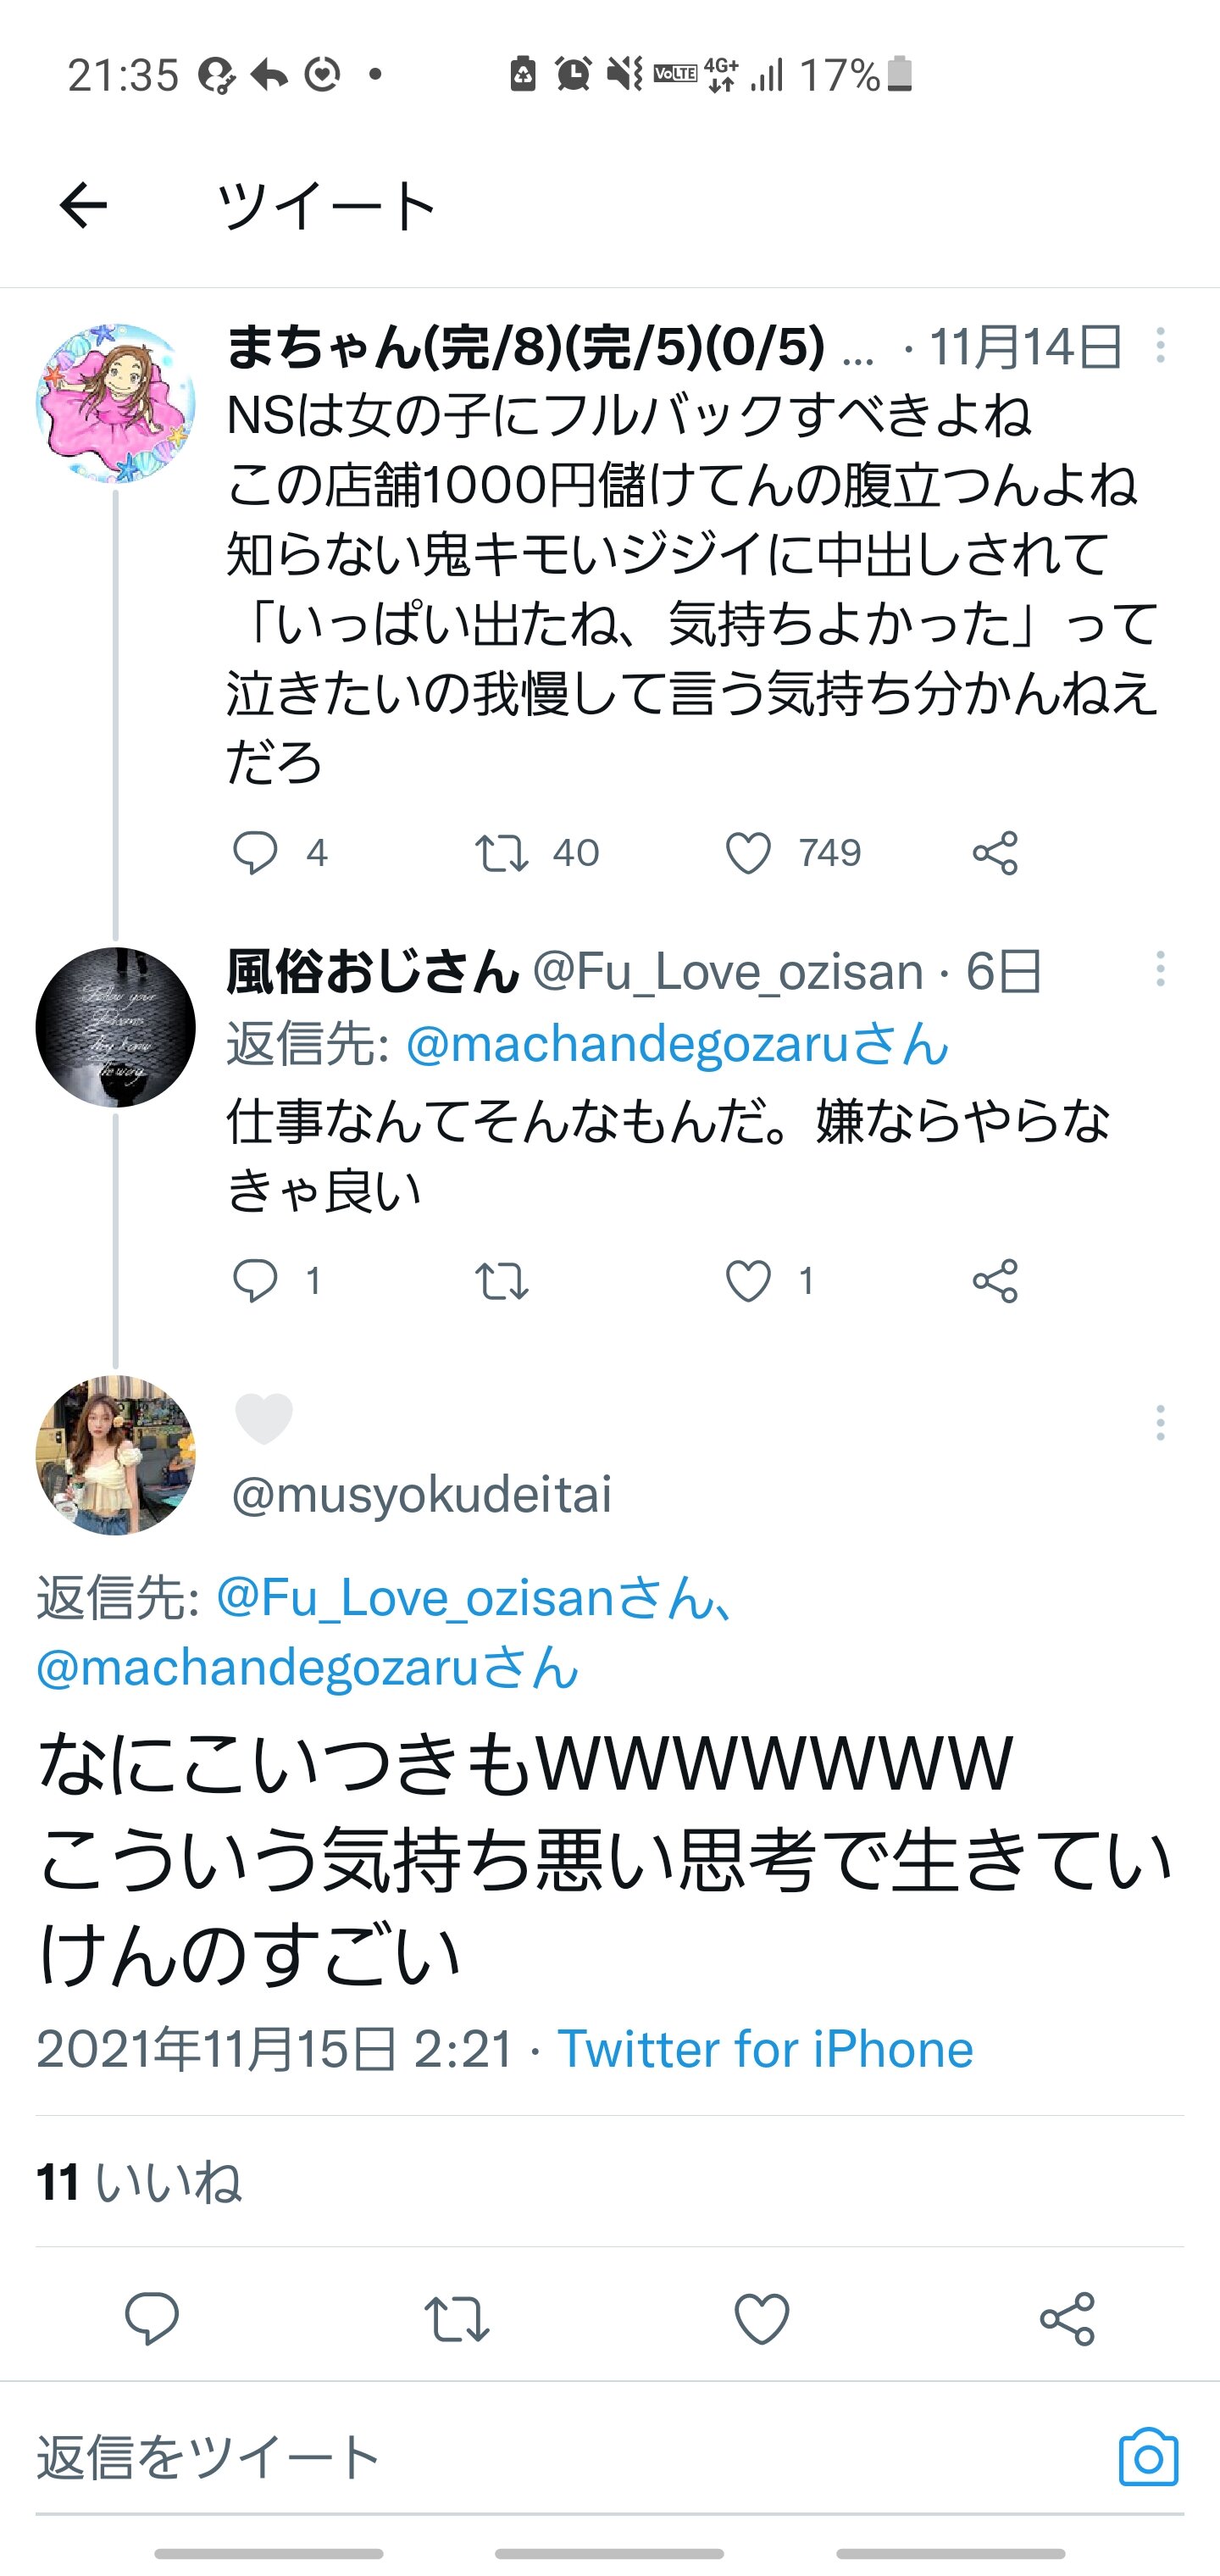View the 11 いいね likes list
The width and height of the screenshot is (1220, 2576).
coord(139,2182)
